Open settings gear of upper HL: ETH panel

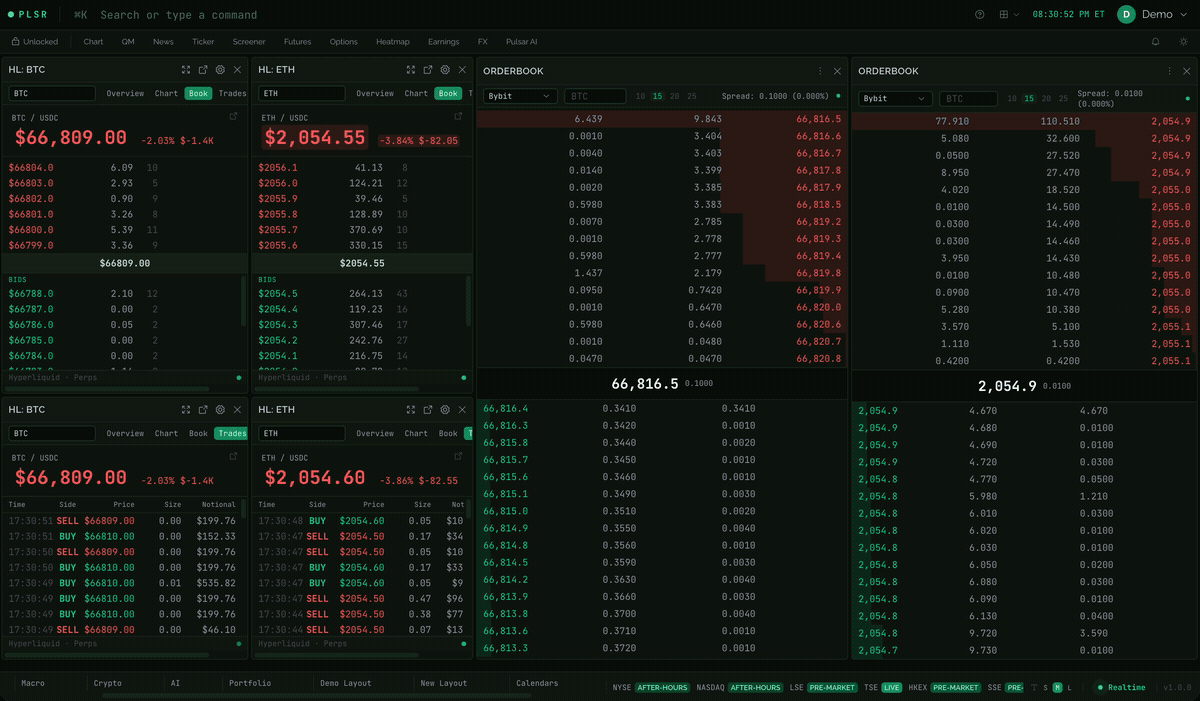pyautogui.click(x=445, y=70)
